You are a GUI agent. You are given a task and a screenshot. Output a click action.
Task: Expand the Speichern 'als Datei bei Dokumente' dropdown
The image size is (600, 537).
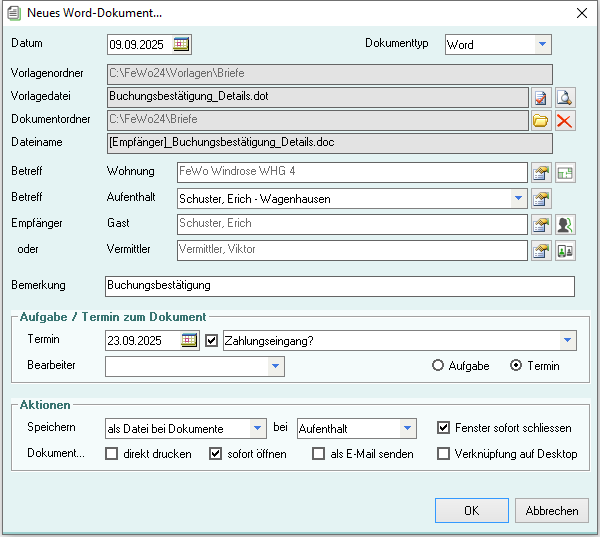[x=258, y=428]
